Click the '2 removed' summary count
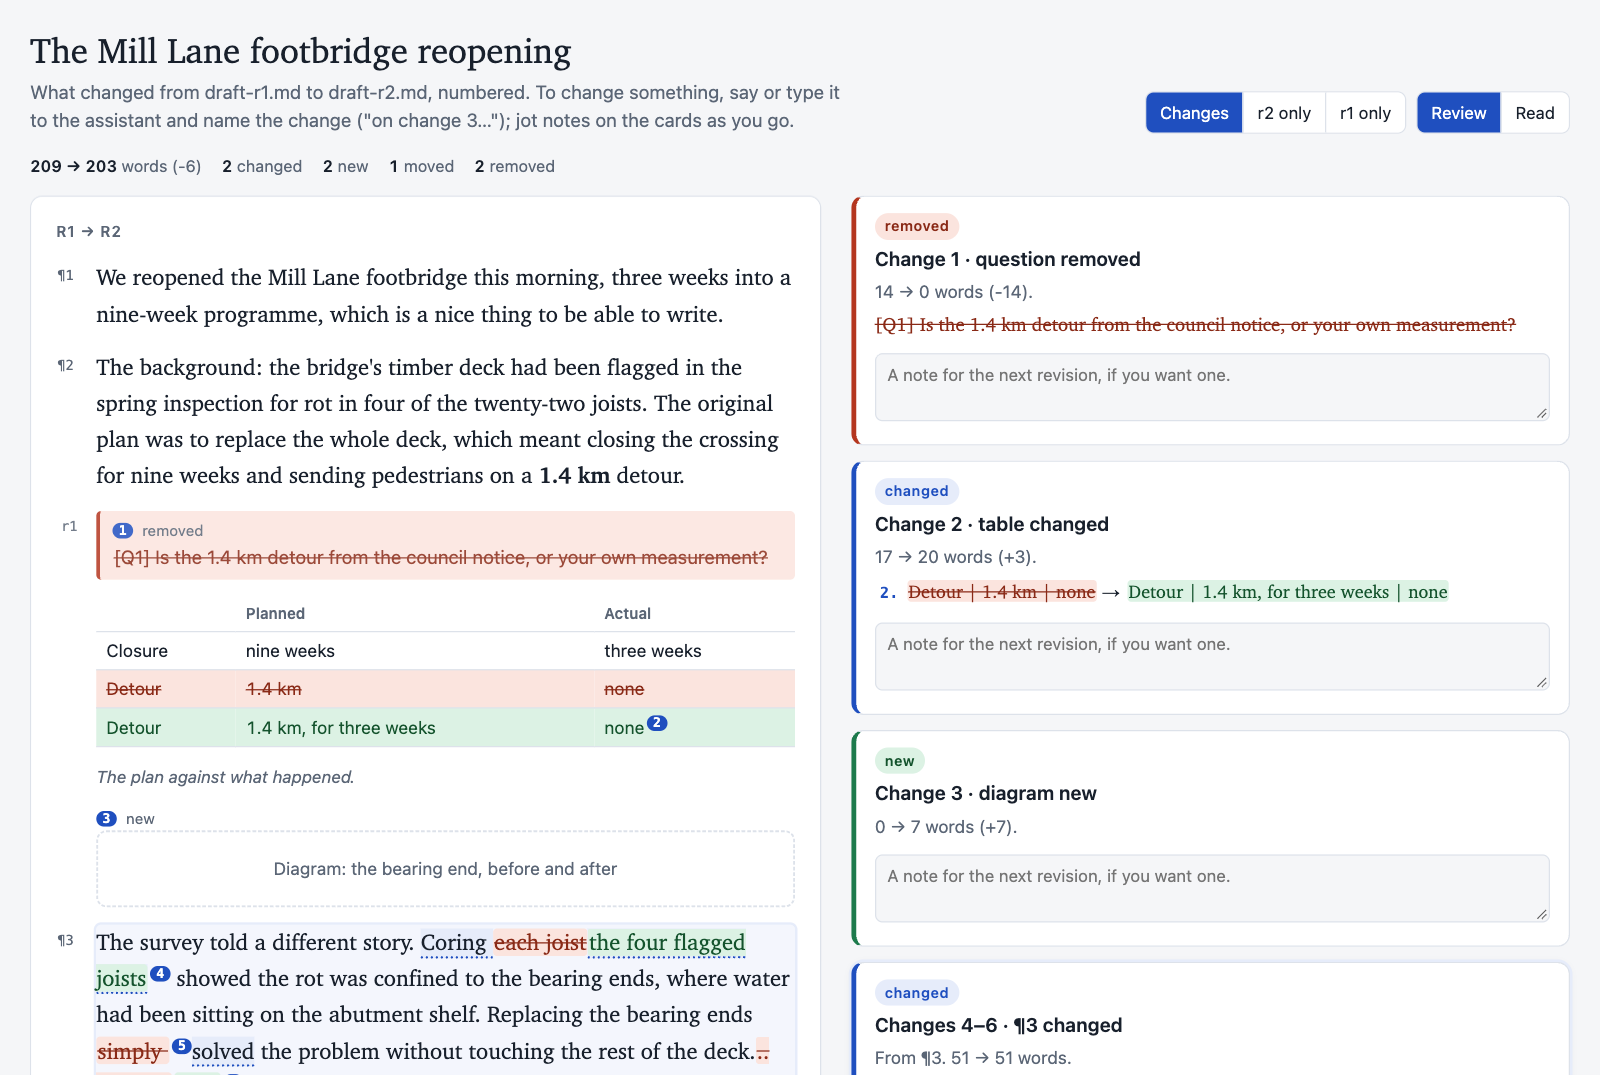This screenshot has height=1075, width=1600. pyautogui.click(x=515, y=166)
